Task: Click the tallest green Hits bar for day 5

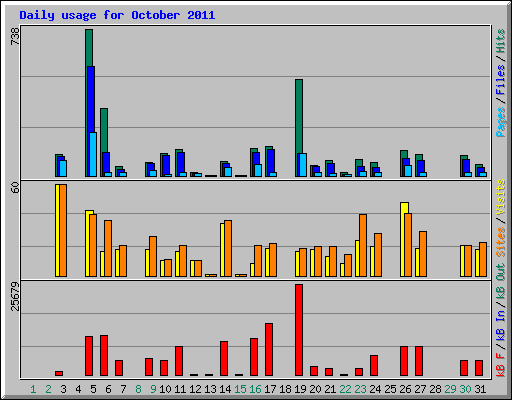Action: pos(89,48)
